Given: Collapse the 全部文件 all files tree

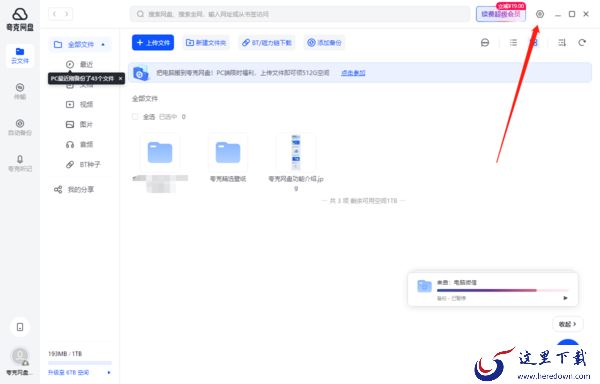Looking at the screenshot, I should [x=103, y=44].
